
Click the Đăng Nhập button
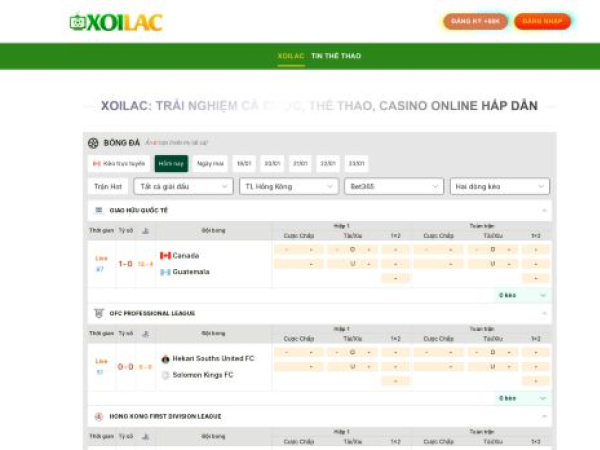tap(542, 21)
